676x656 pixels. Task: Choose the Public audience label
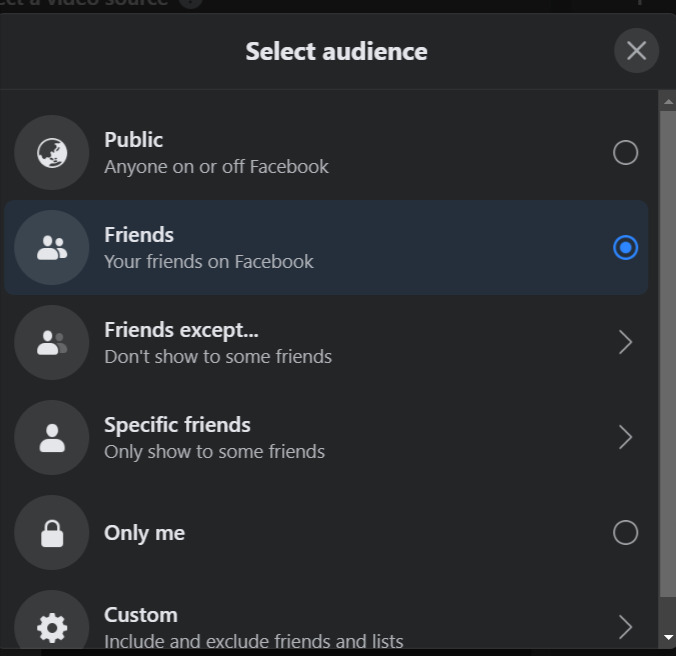(x=134, y=140)
